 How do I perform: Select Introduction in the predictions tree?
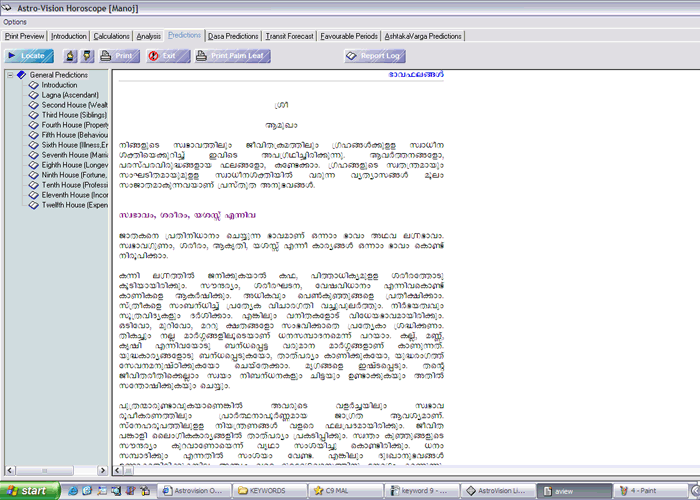pos(59,85)
